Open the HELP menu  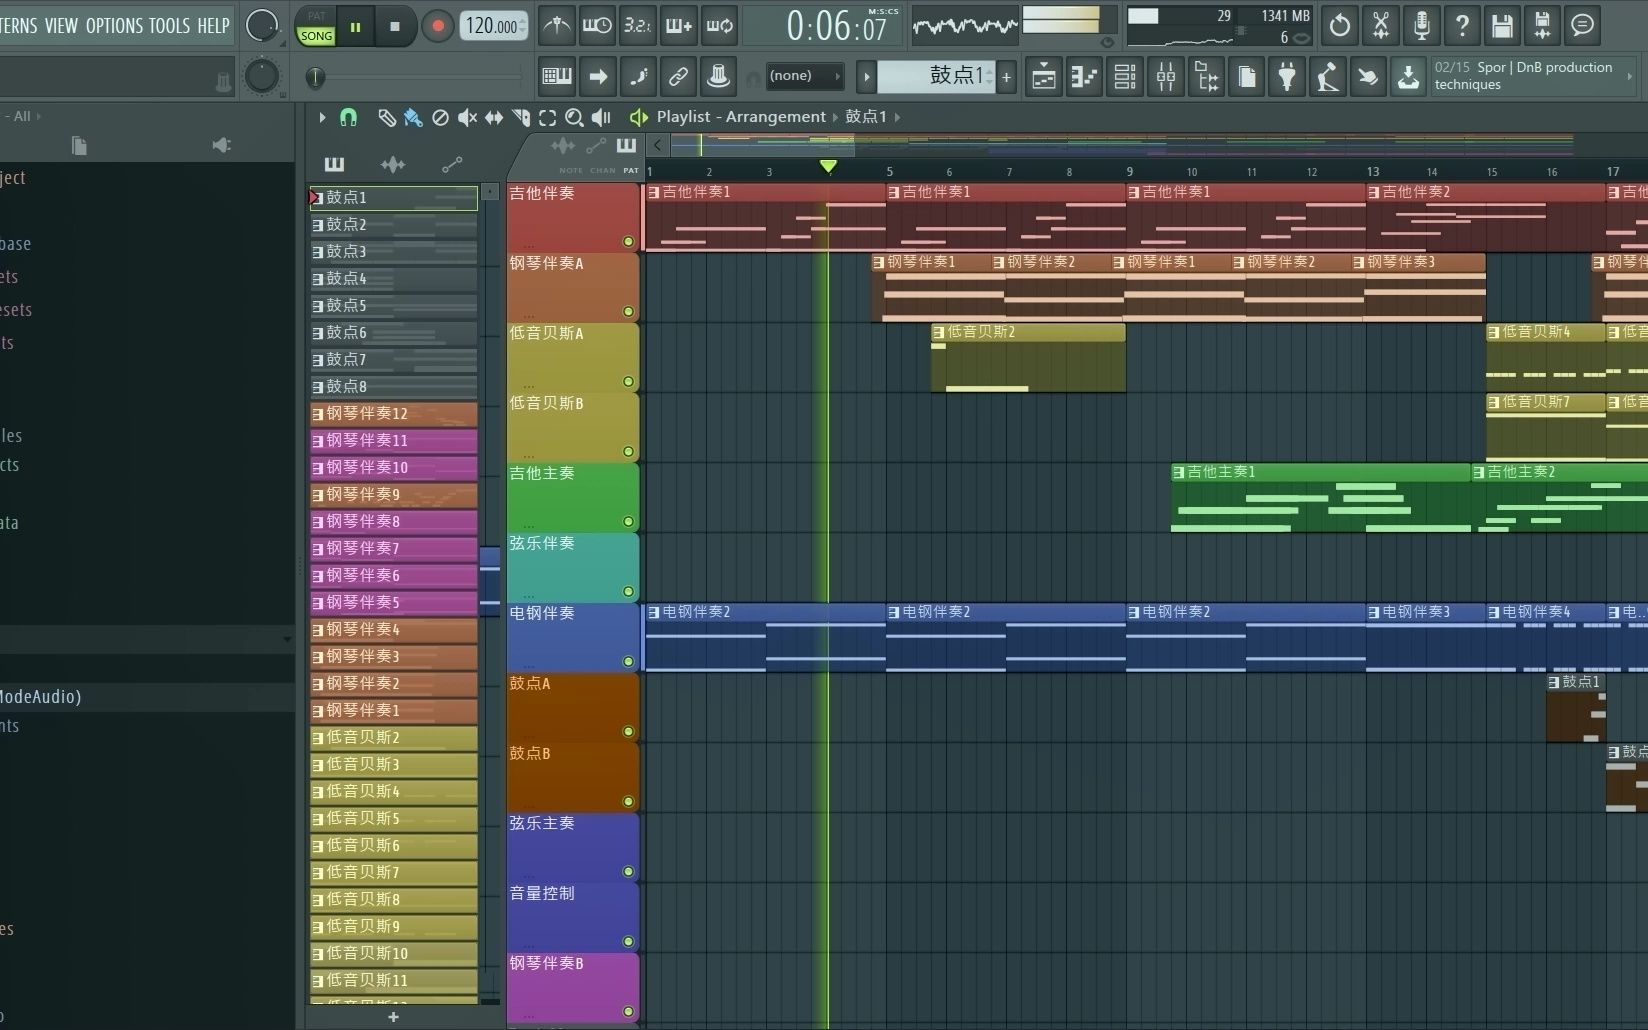tap(213, 26)
